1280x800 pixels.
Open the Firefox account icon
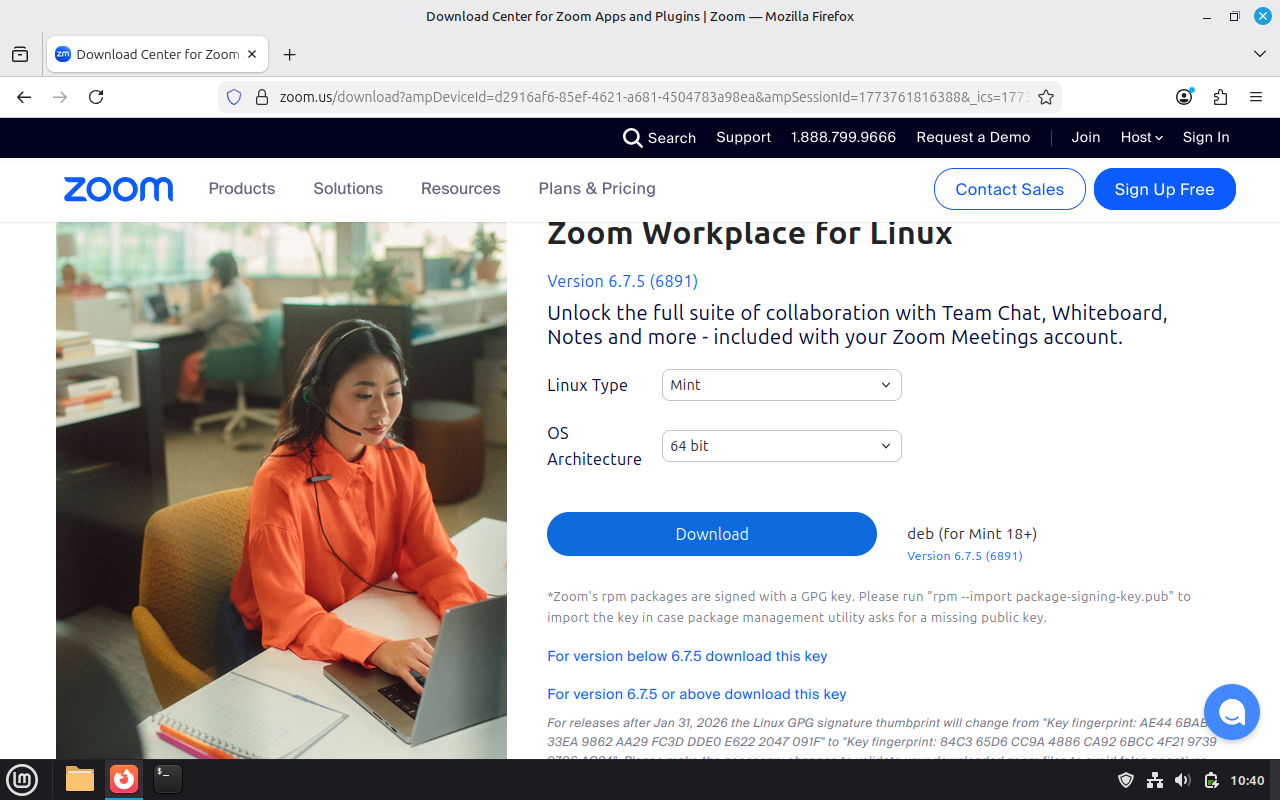tap(1184, 97)
